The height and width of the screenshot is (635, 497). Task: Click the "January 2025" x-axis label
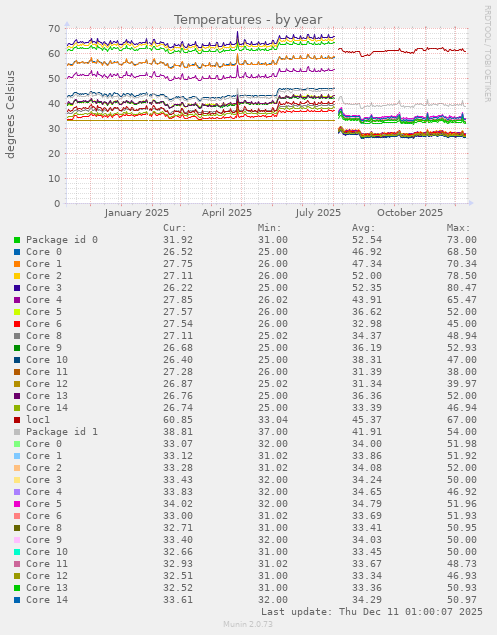(x=137, y=213)
